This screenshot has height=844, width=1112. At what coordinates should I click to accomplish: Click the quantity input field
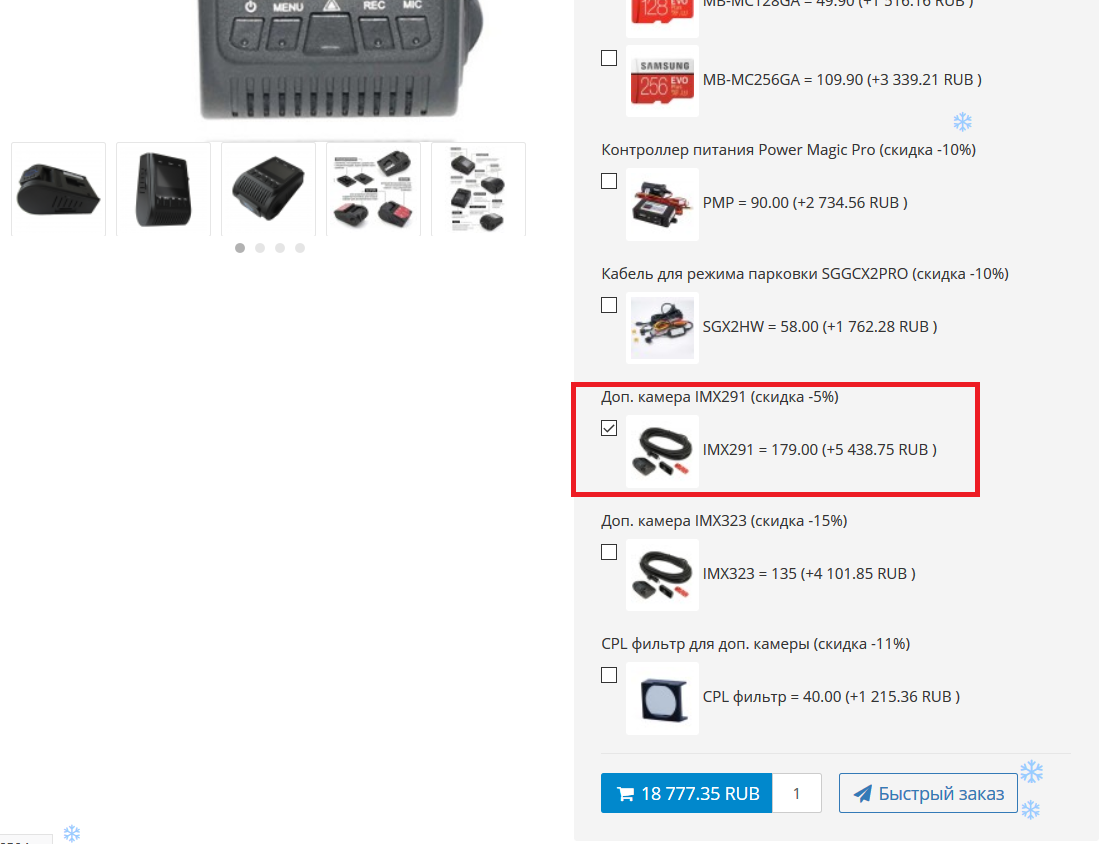point(796,793)
